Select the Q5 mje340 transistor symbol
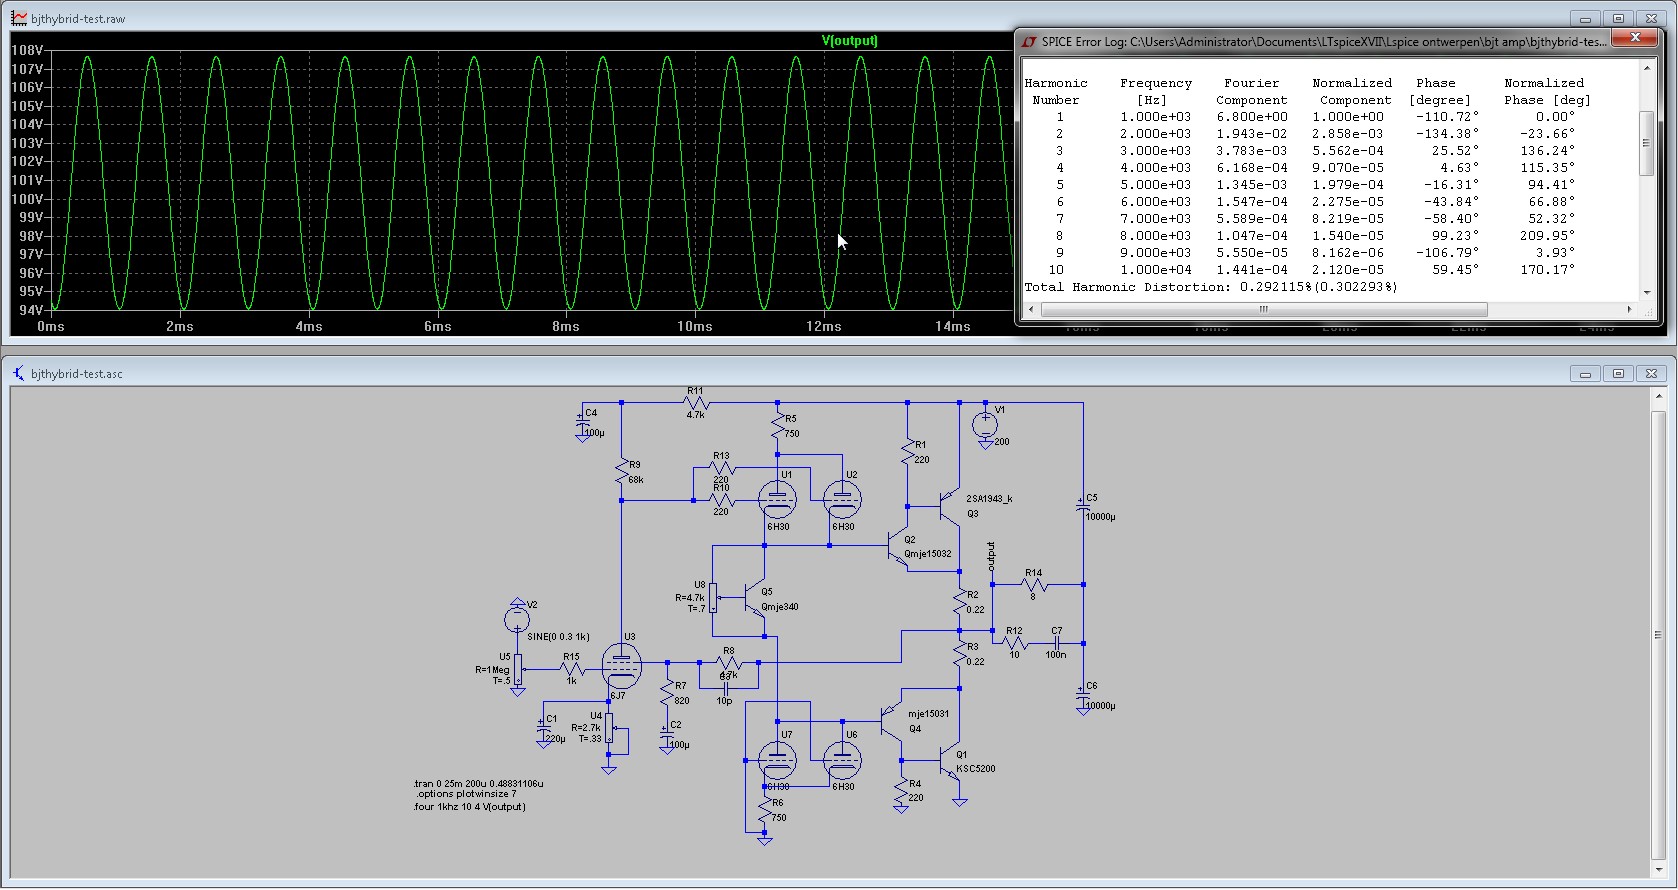Viewport: 1678px width, 890px height. coord(756,600)
